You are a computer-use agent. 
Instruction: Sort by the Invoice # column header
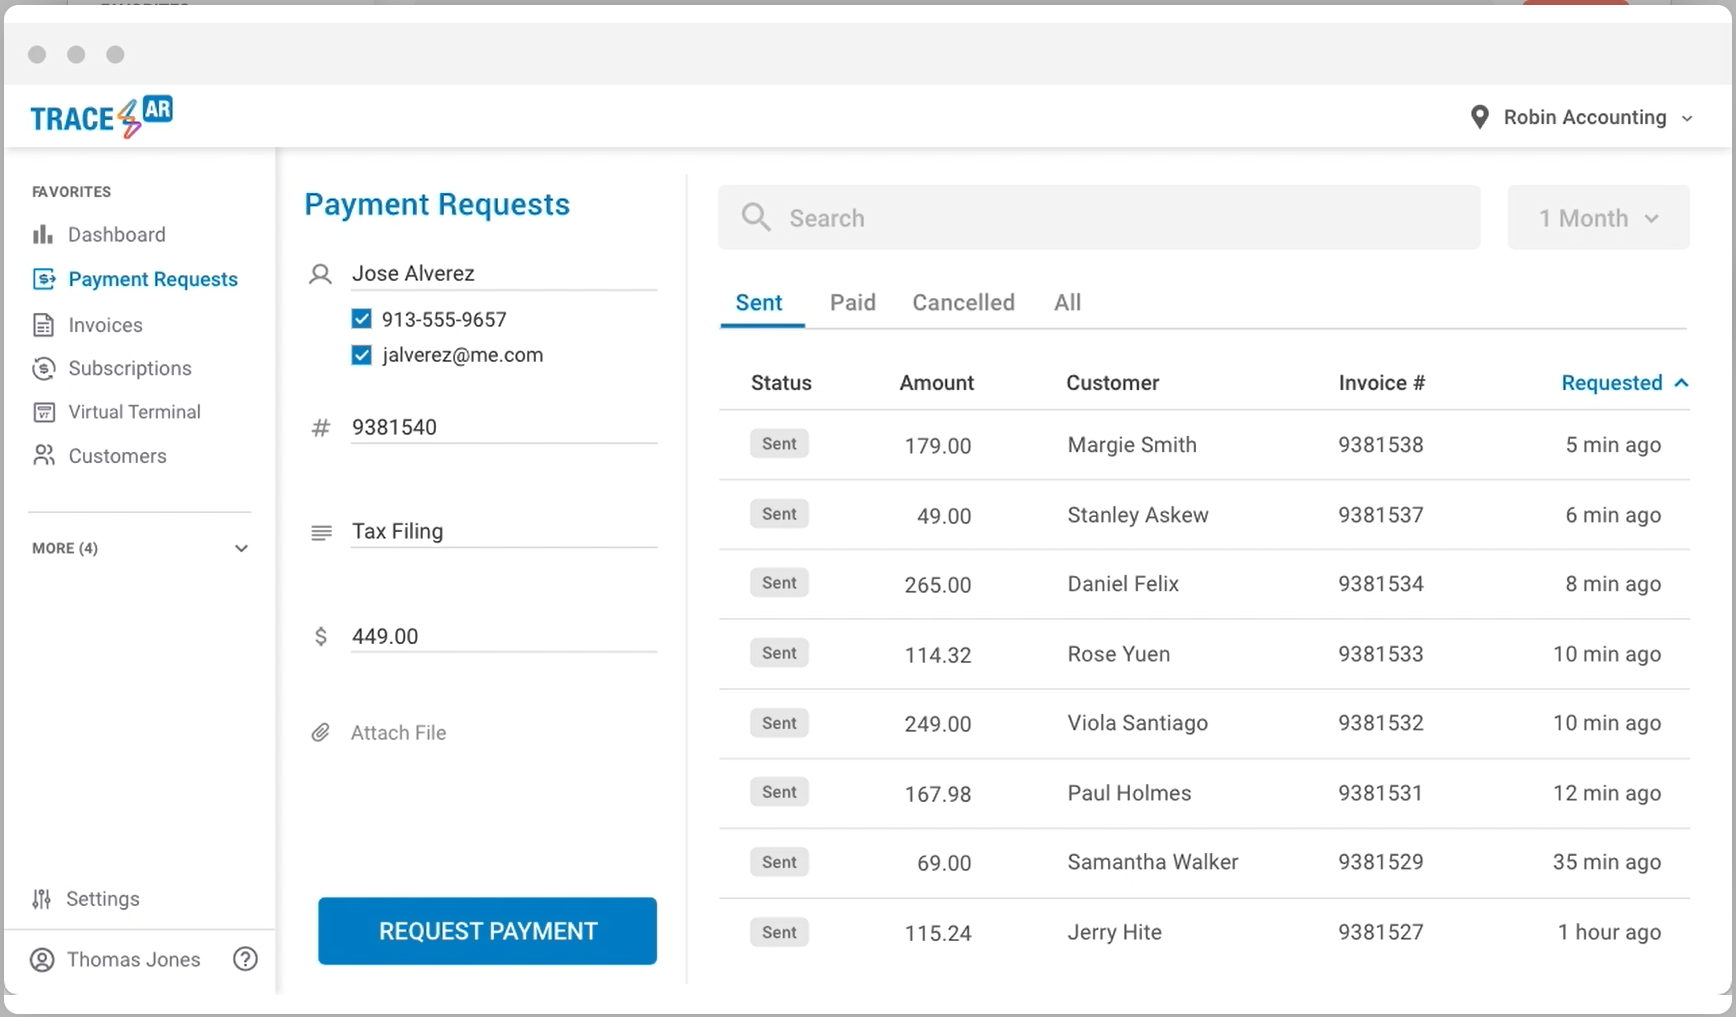tap(1381, 383)
